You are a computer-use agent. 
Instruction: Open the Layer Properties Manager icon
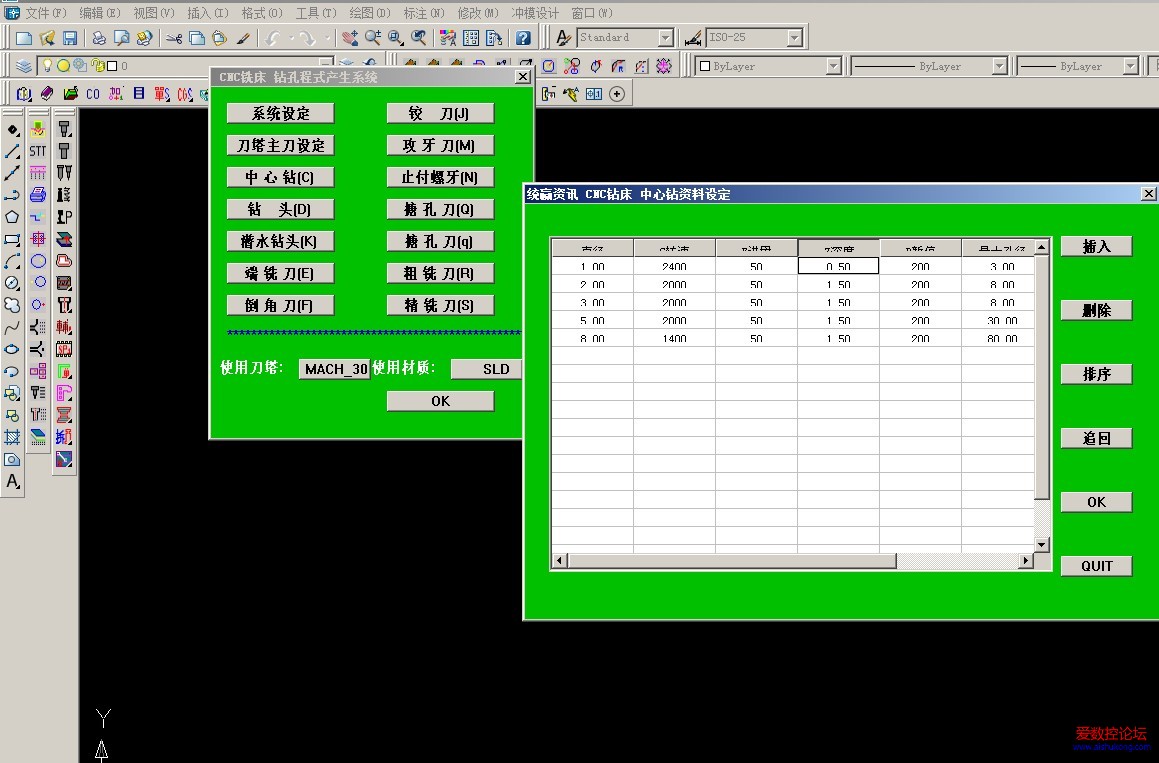tap(24, 66)
